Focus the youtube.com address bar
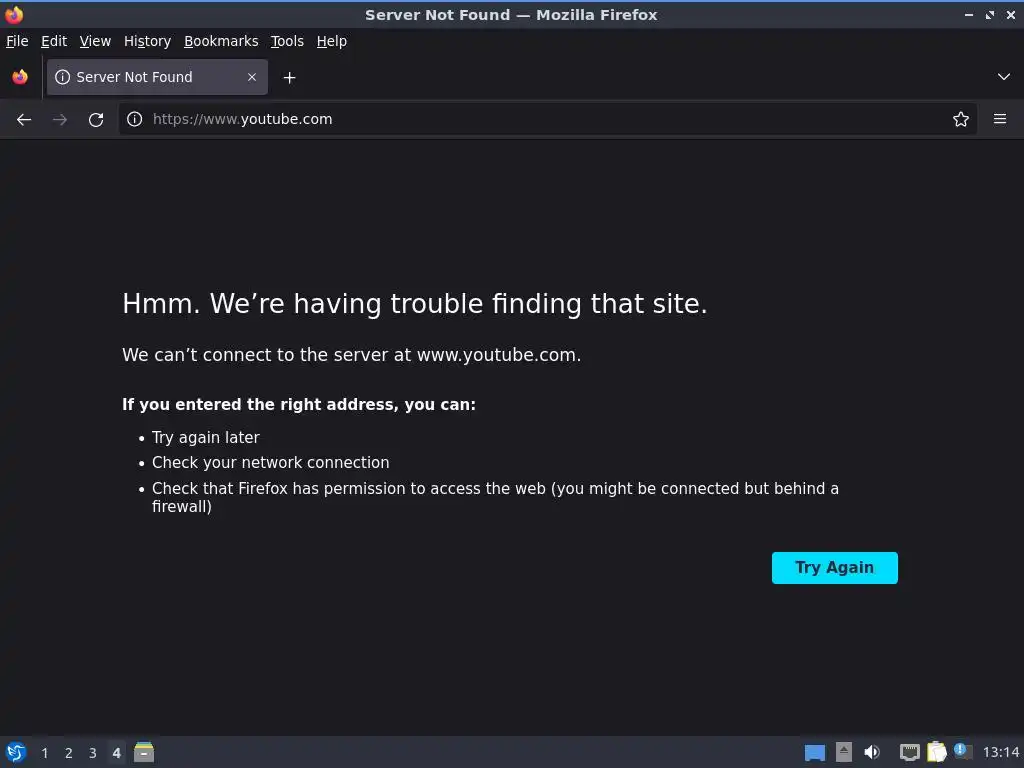This screenshot has height=768, width=1024. pyautogui.click(x=547, y=119)
